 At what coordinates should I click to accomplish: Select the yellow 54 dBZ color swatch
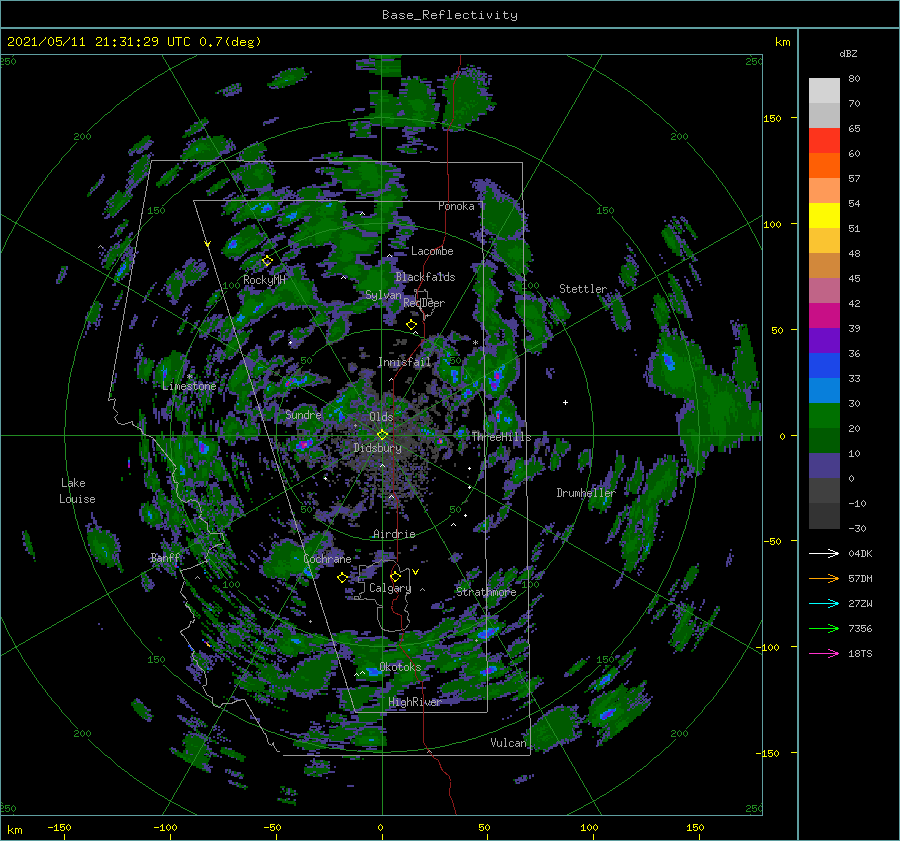pos(824,215)
